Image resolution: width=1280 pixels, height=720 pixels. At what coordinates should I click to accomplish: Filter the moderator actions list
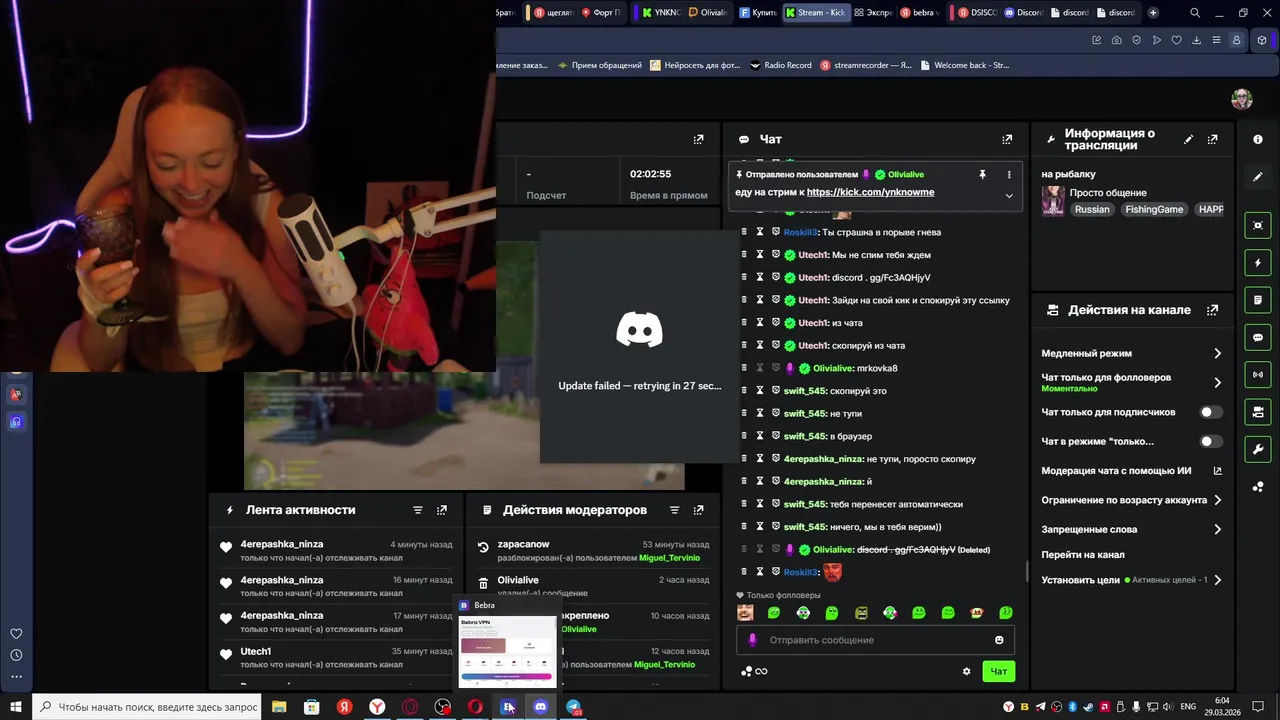(674, 510)
